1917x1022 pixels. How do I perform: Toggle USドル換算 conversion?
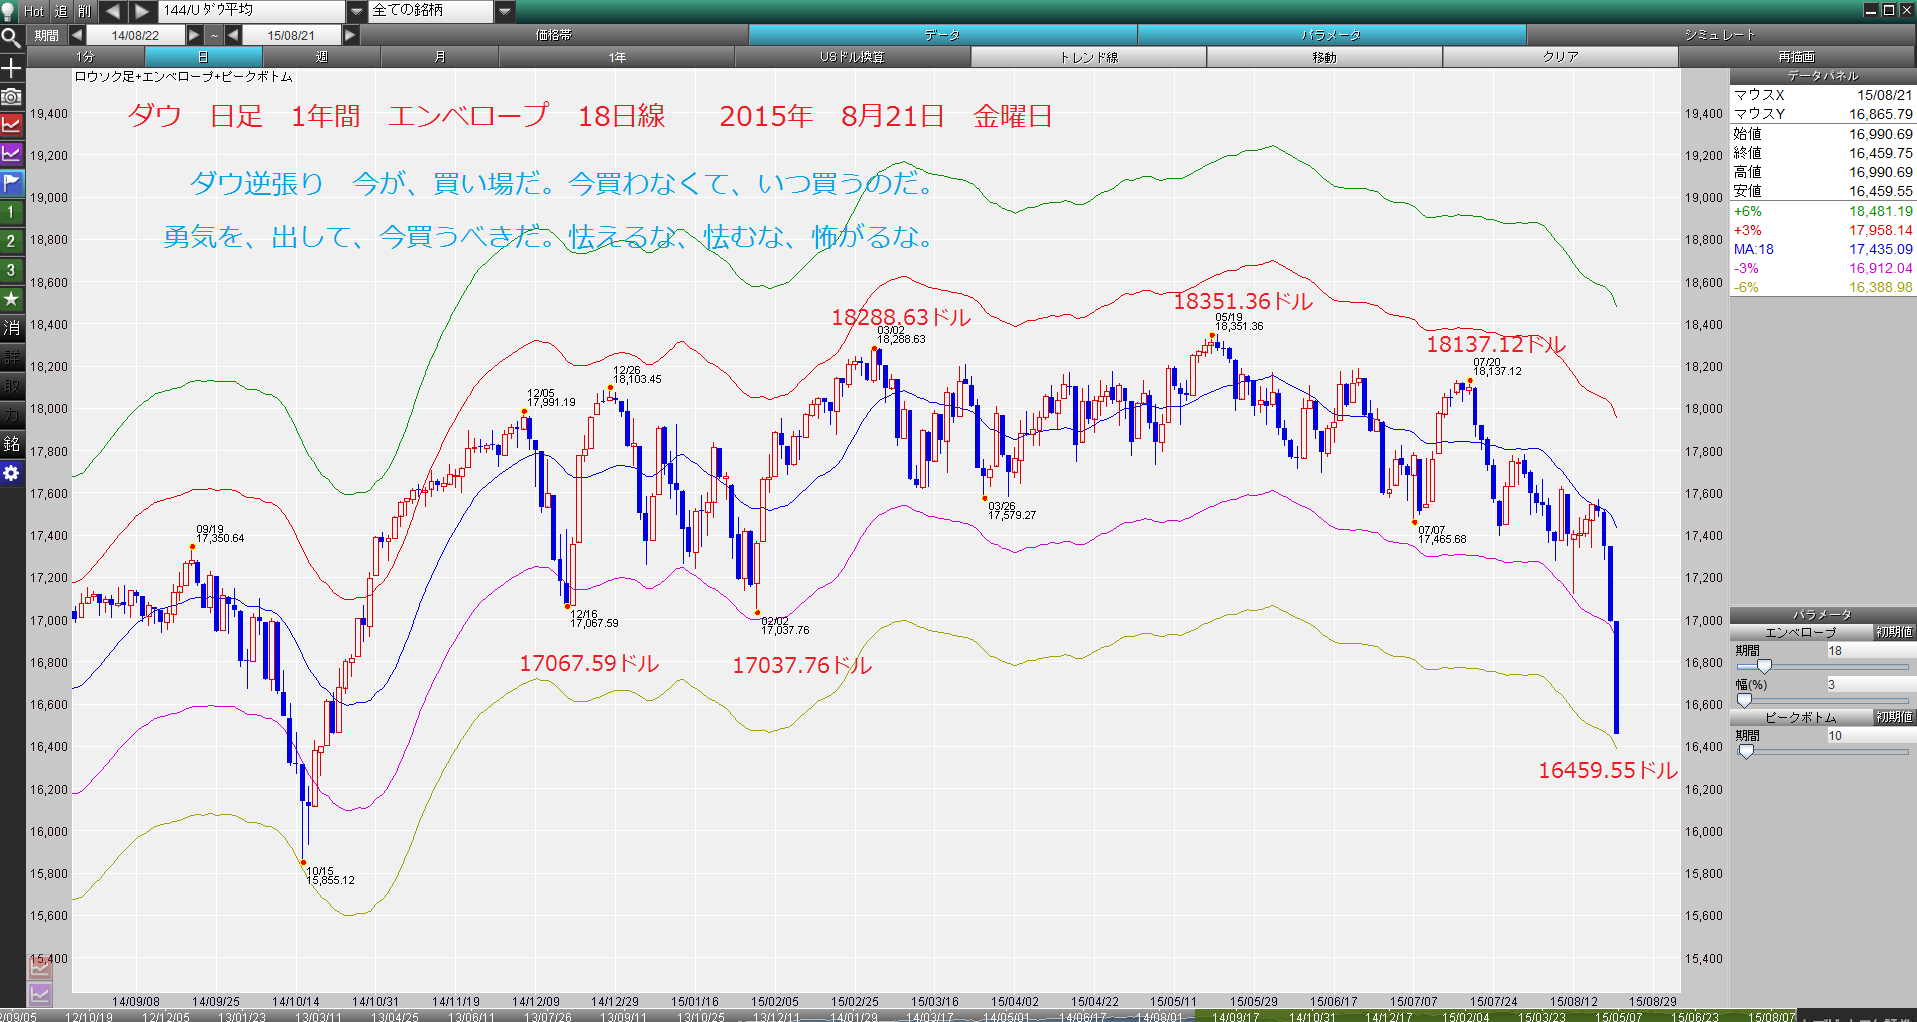[x=853, y=57]
